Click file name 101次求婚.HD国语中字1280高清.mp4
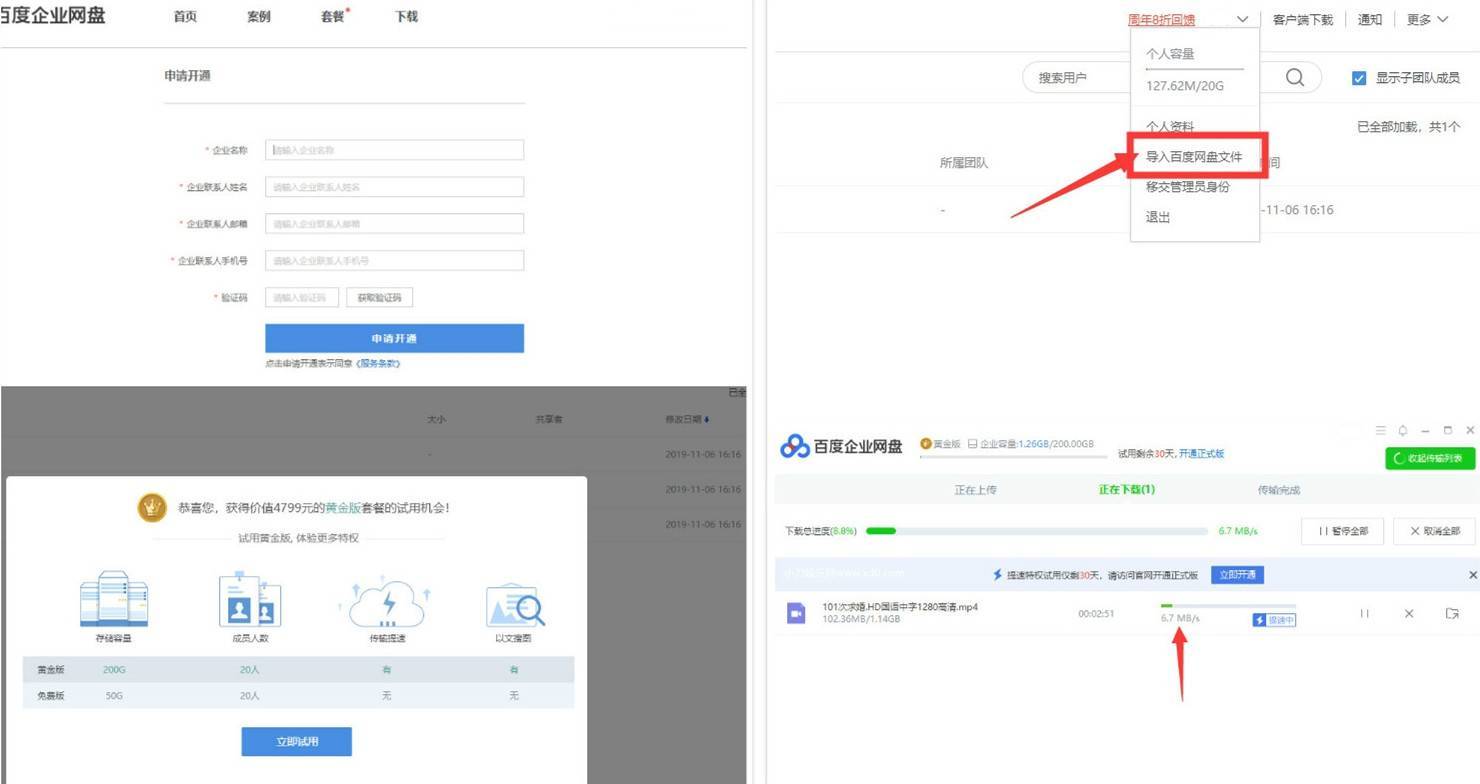Image resolution: width=1480 pixels, height=784 pixels. (899, 607)
